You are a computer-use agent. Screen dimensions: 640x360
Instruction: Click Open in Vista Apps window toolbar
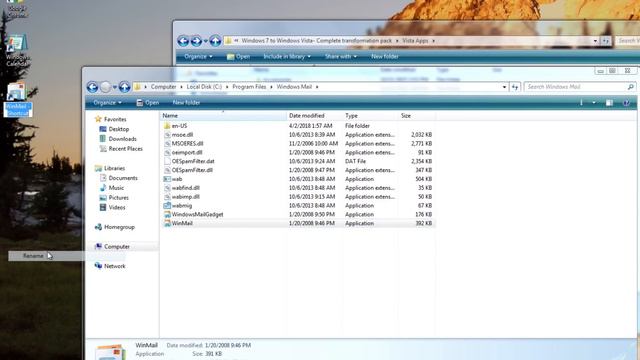238,56
